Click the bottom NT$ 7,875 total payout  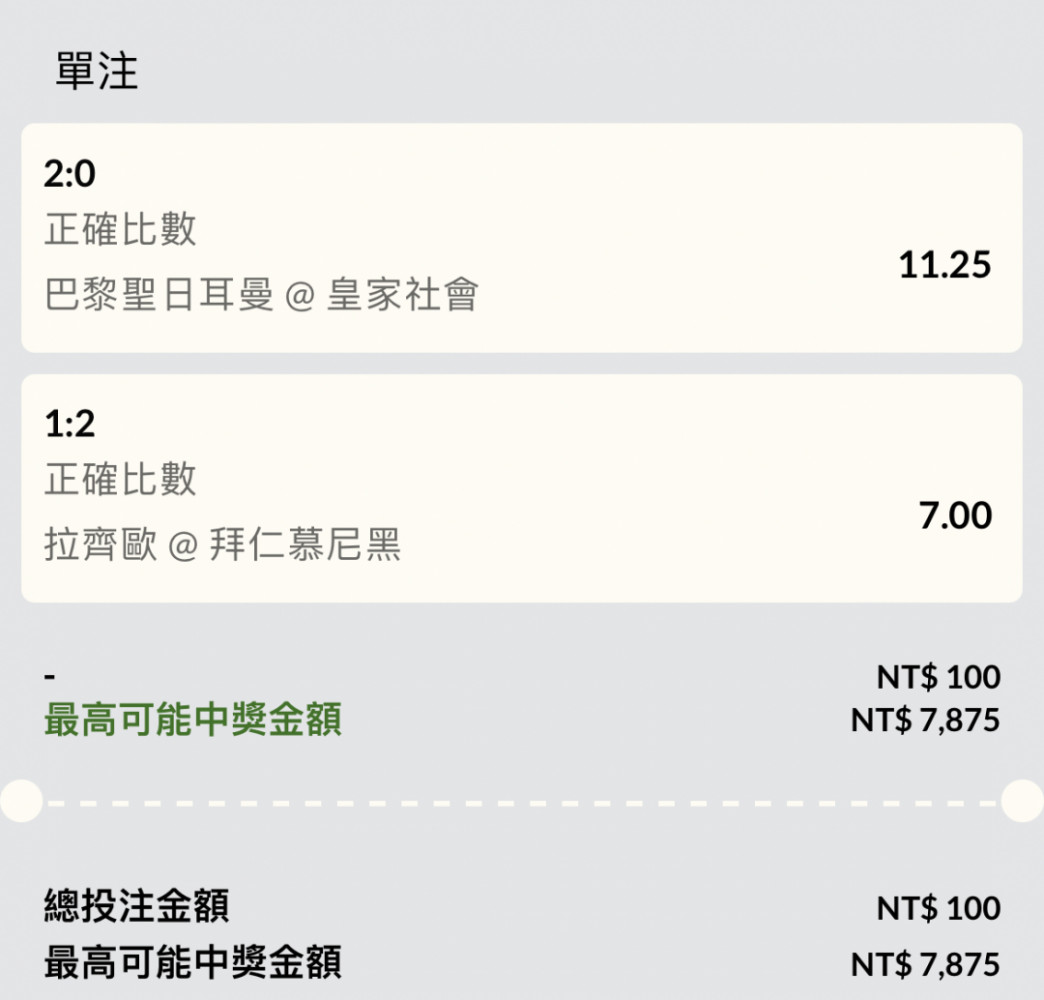[925, 964]
